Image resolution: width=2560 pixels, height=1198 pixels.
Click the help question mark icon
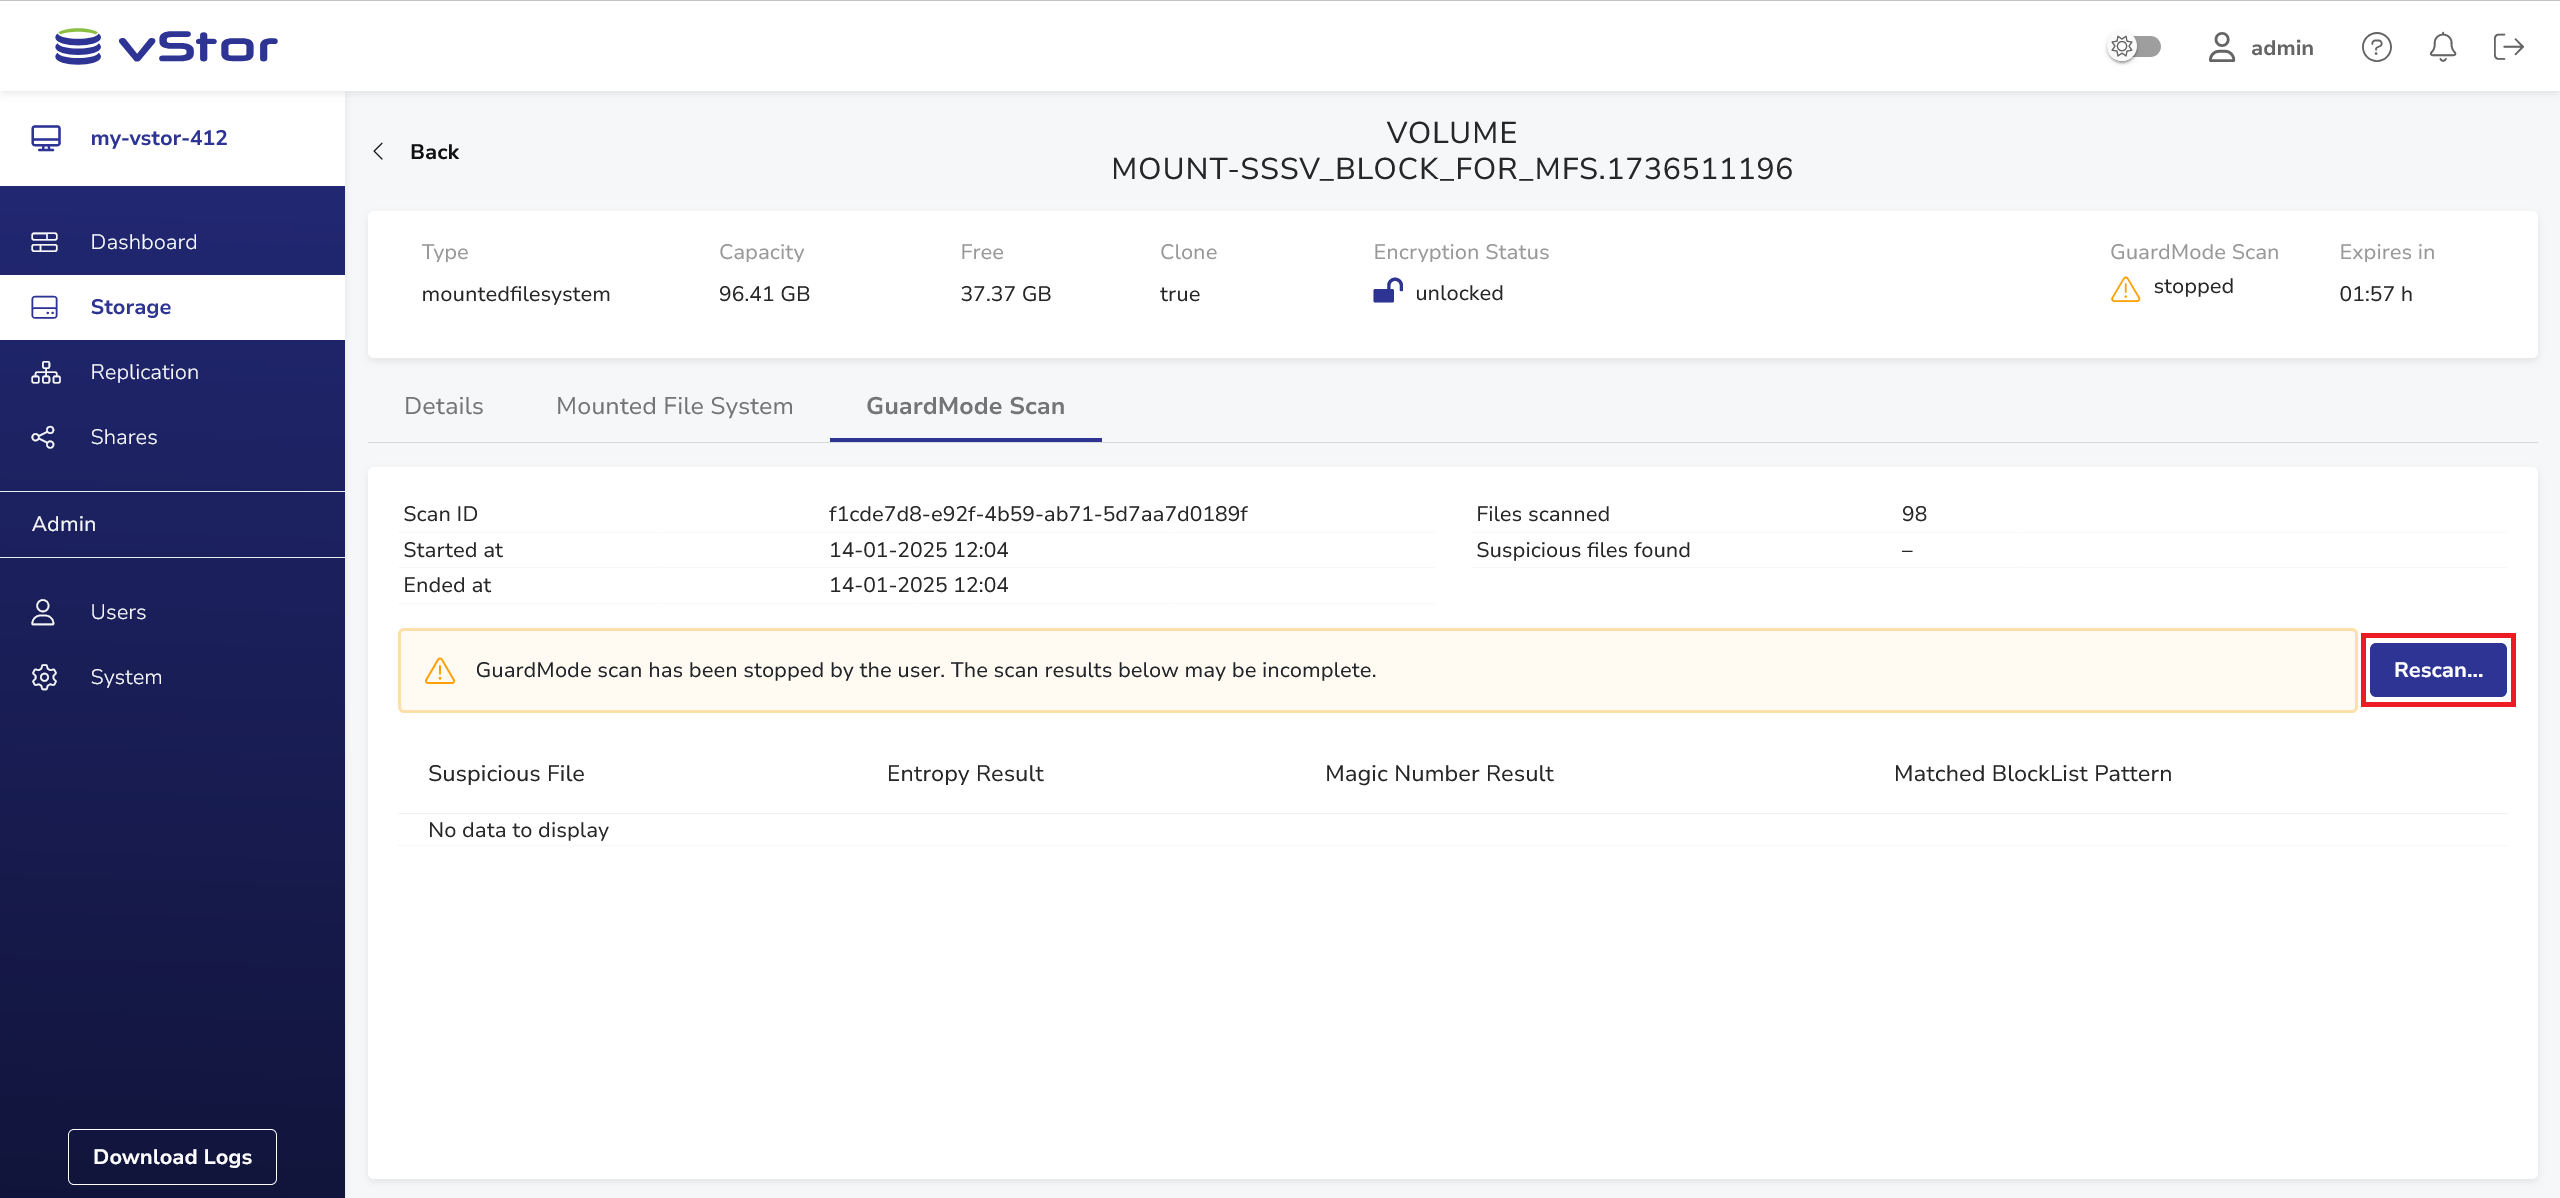[x=2376, y=47]
